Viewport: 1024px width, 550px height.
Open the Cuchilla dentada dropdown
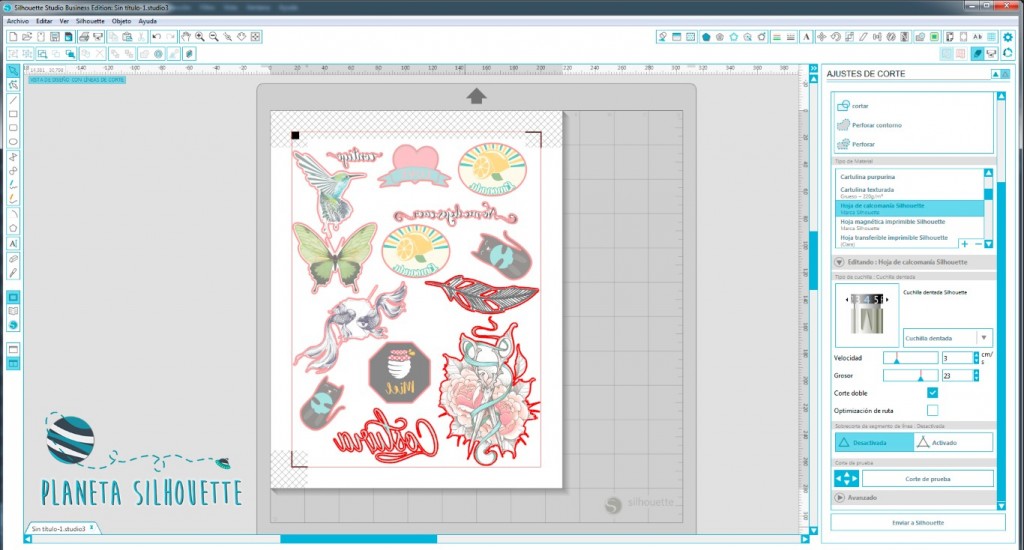click(948, 338)
